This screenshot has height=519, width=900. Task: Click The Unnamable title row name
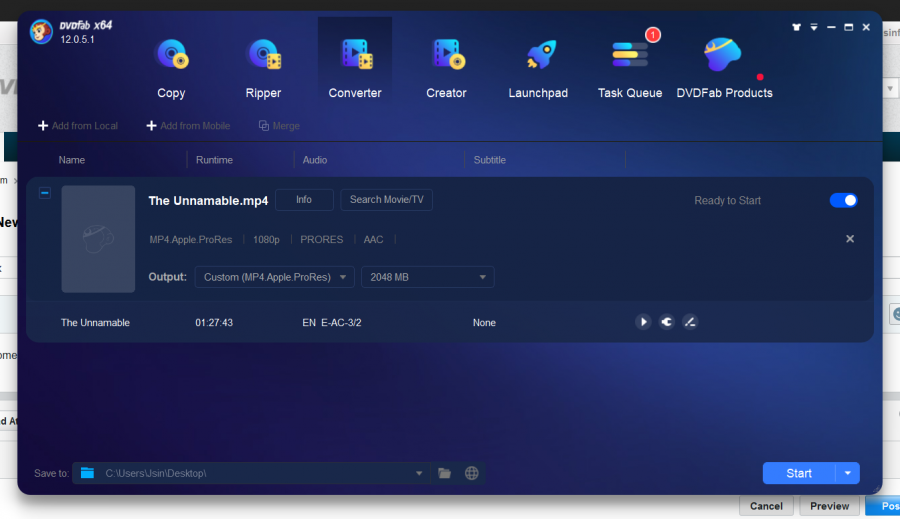point(95,323)
